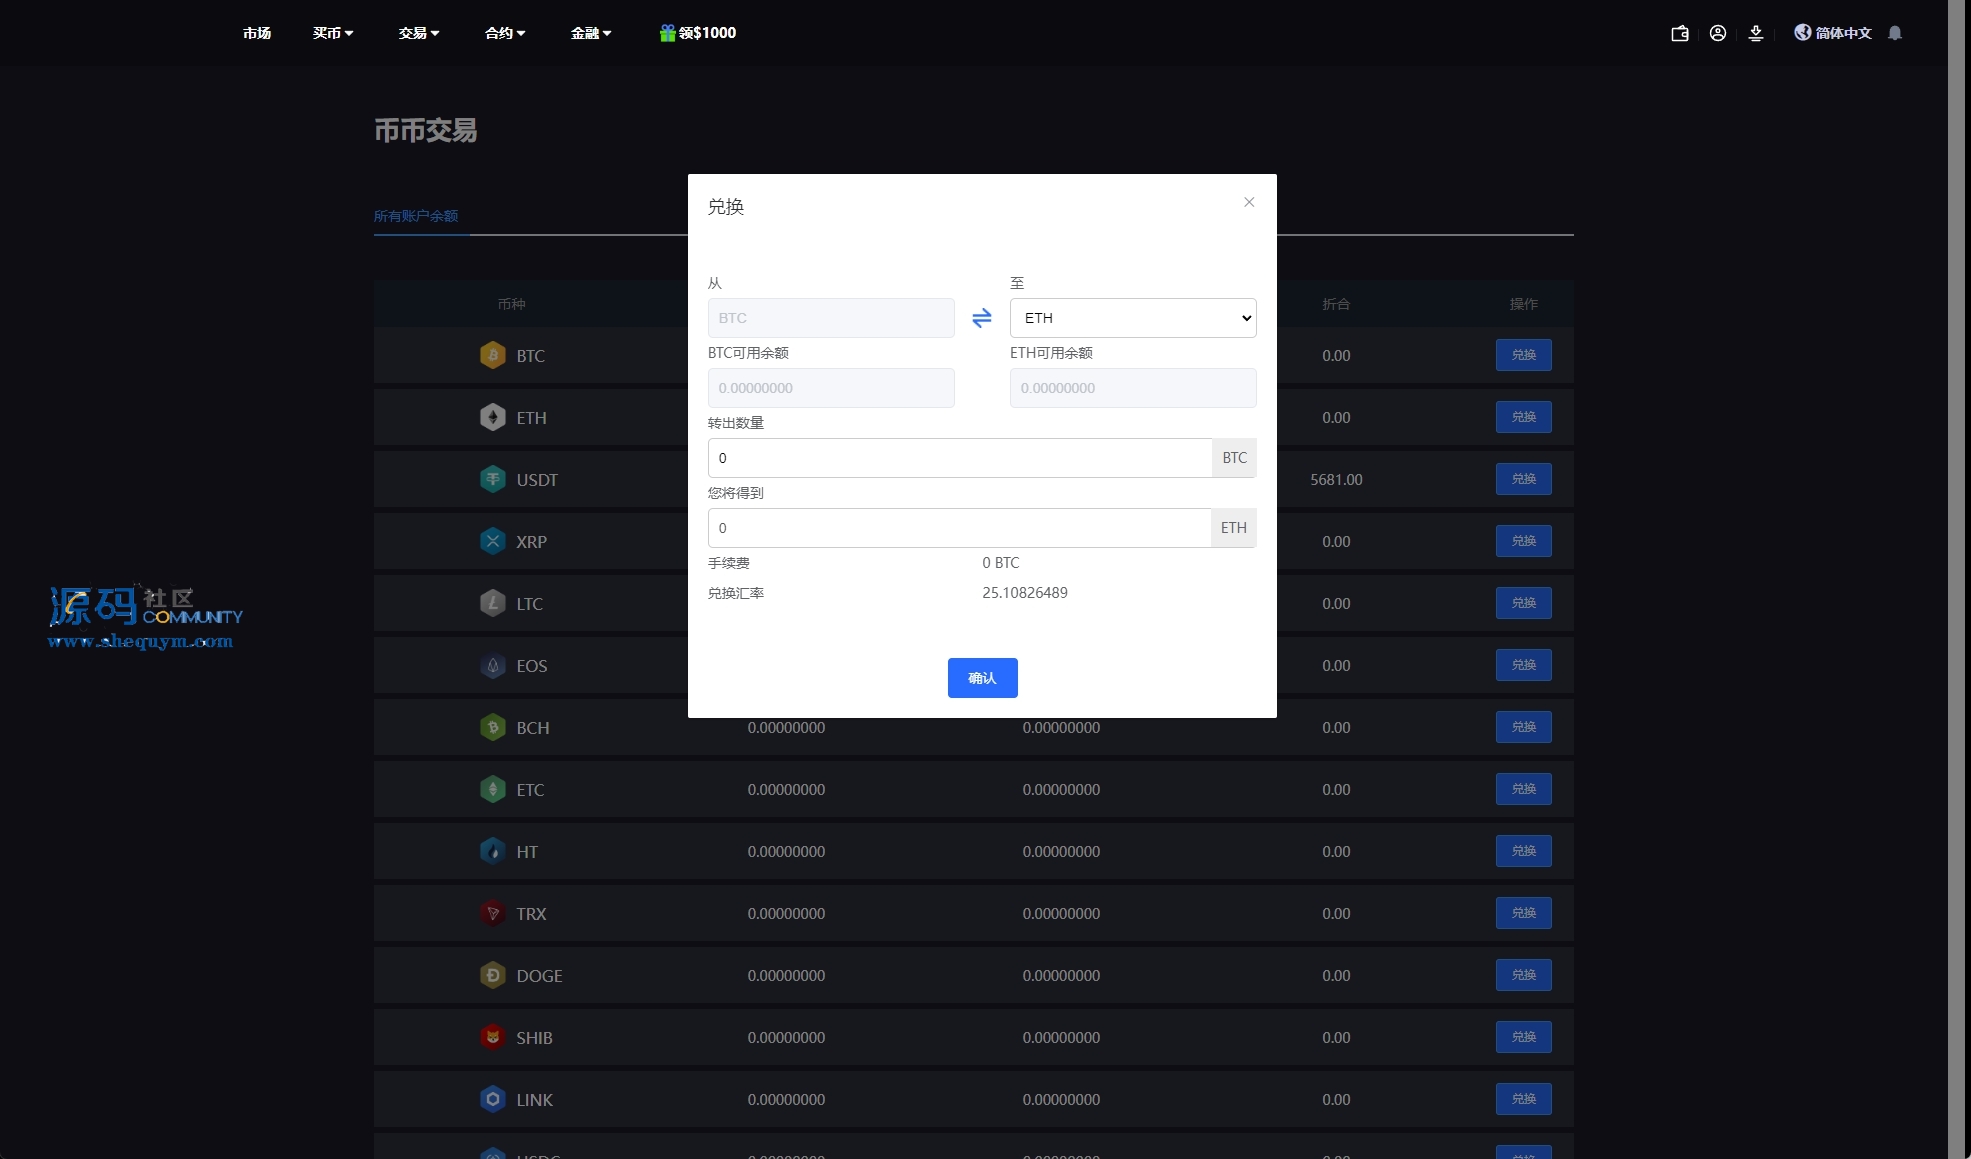The image size is (1971, 1159).
Task: Open the wallet icon in header
Action: tap(1680, 33)
